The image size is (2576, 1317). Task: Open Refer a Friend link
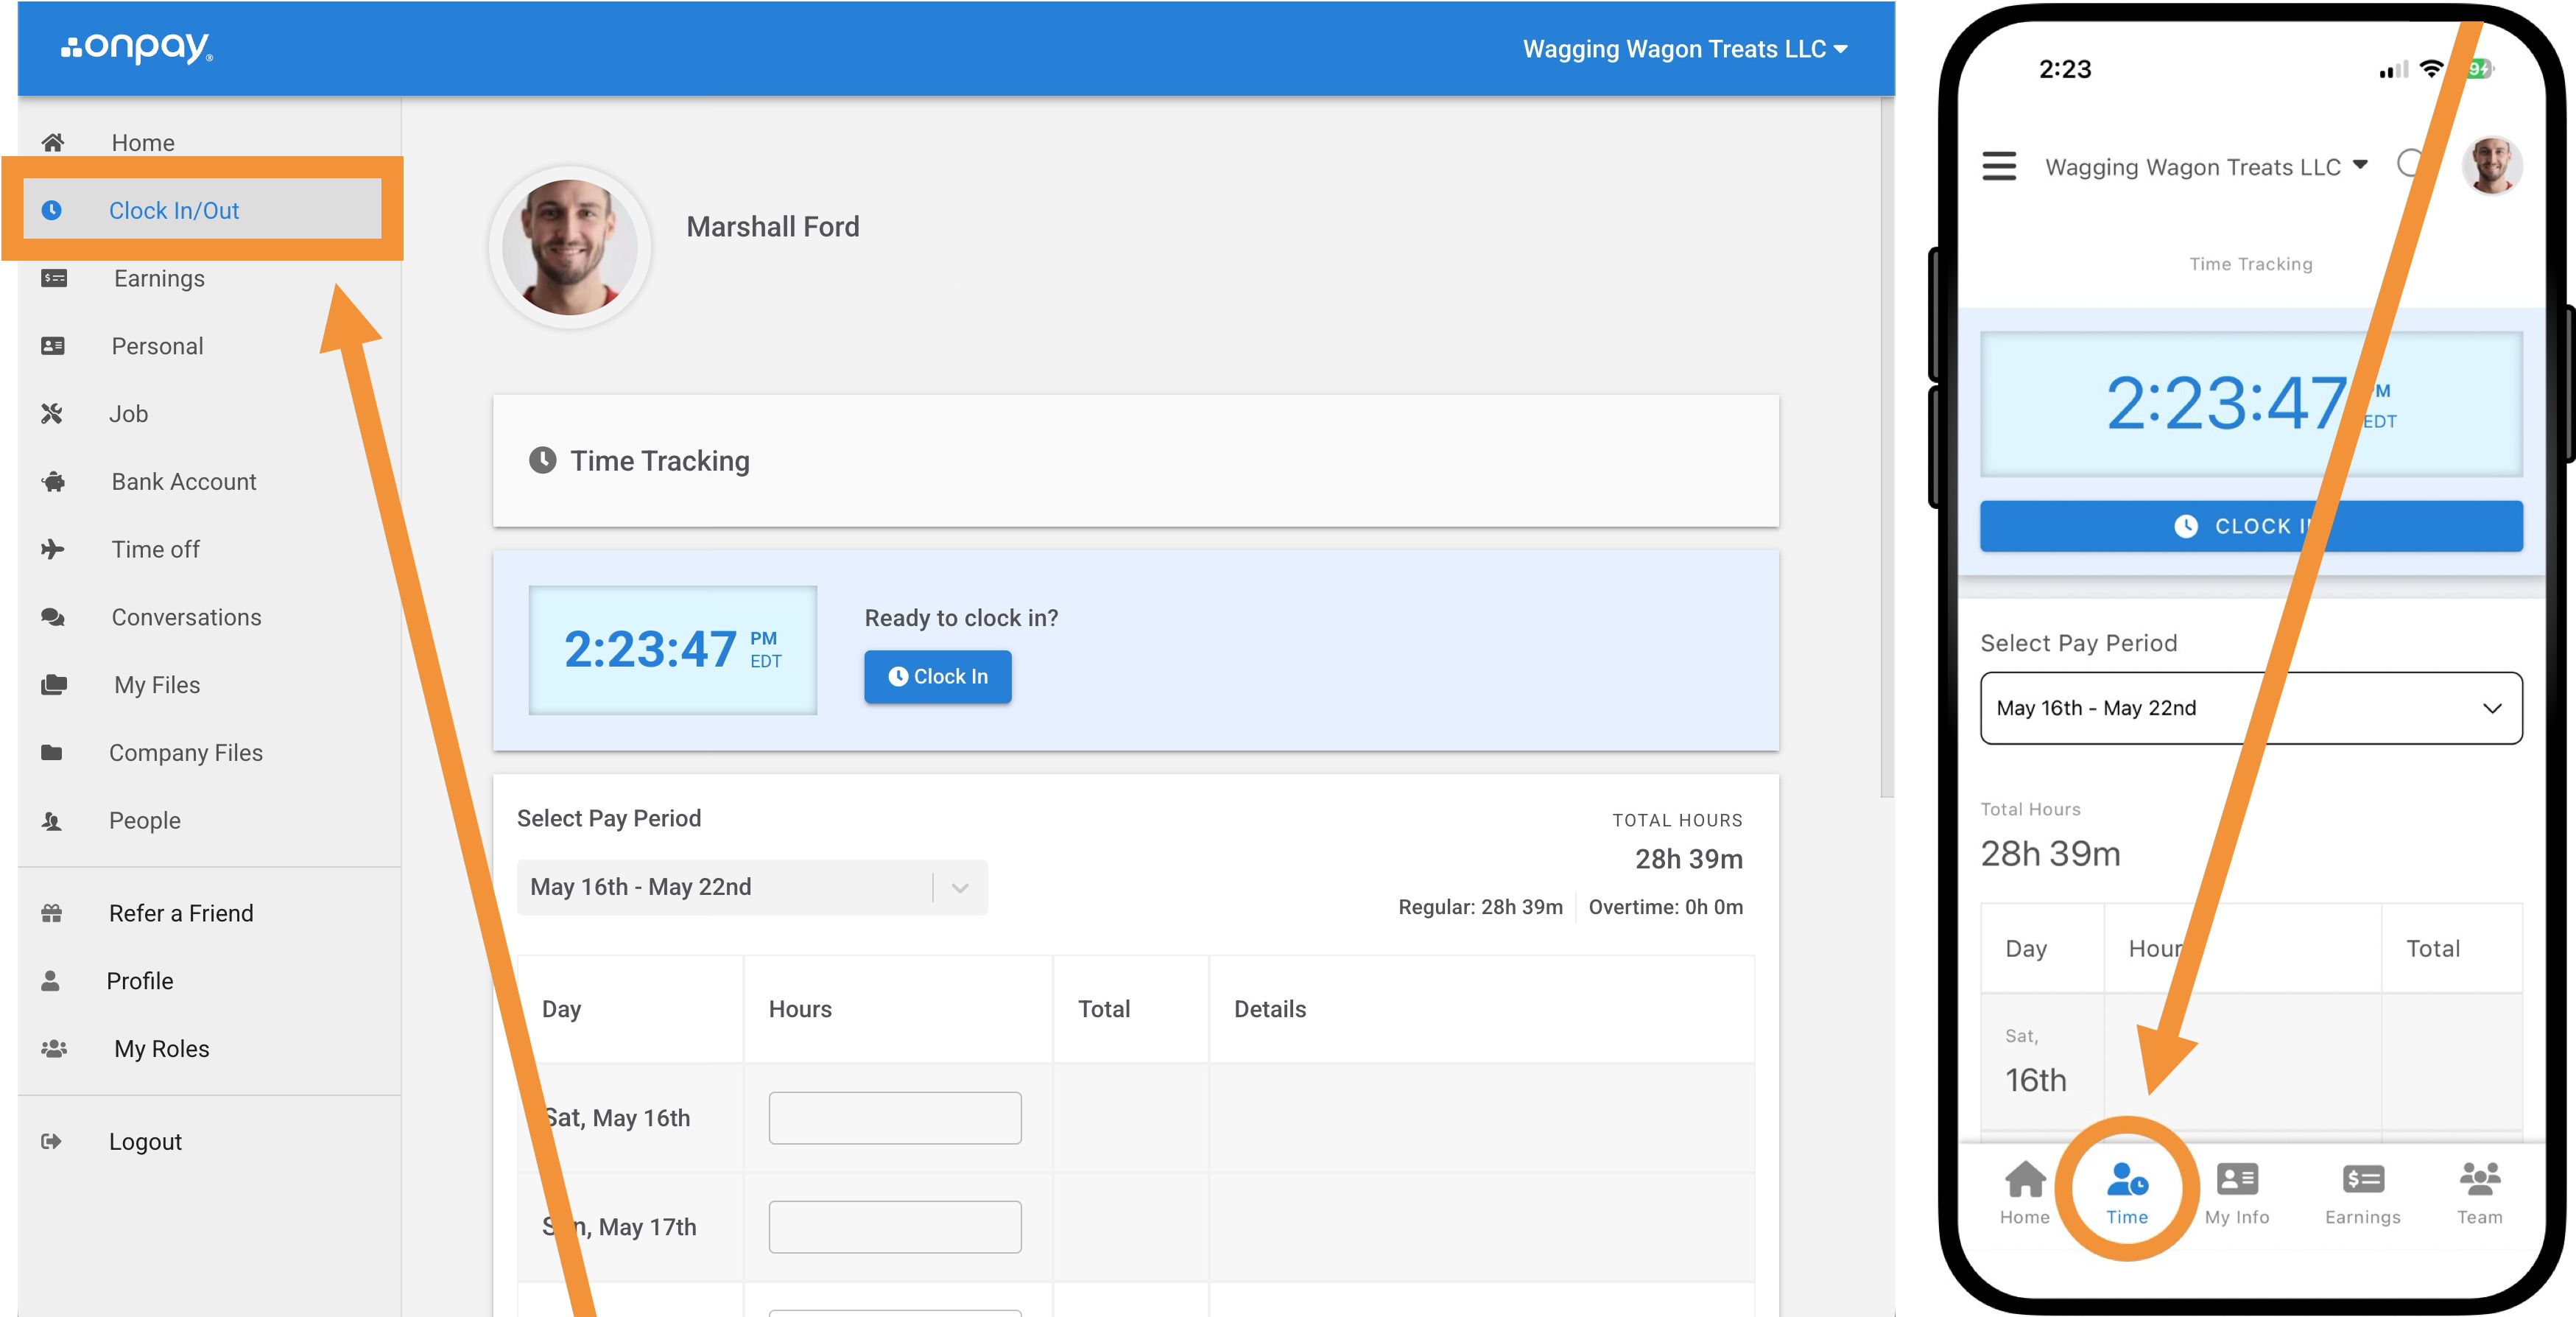tap(181, 913)
